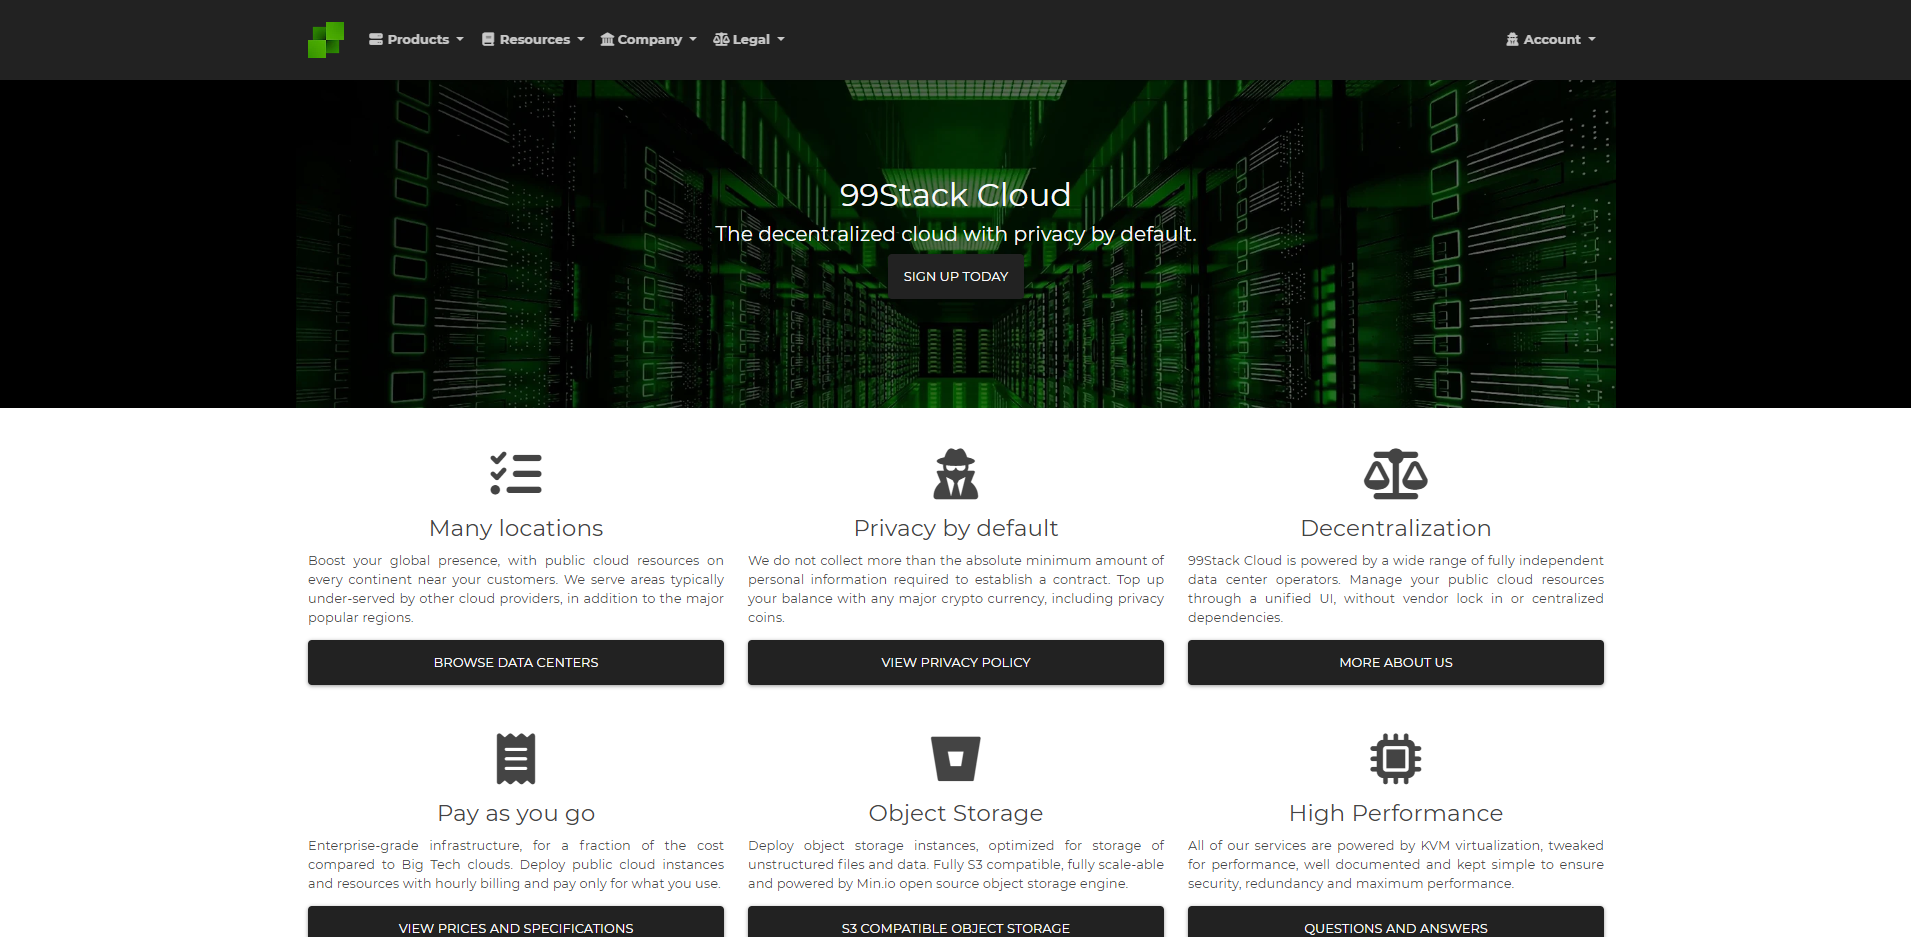The image size is (1911, 937).
Task: Click paragraph starting 'All of our services'
Action: 1396,864
